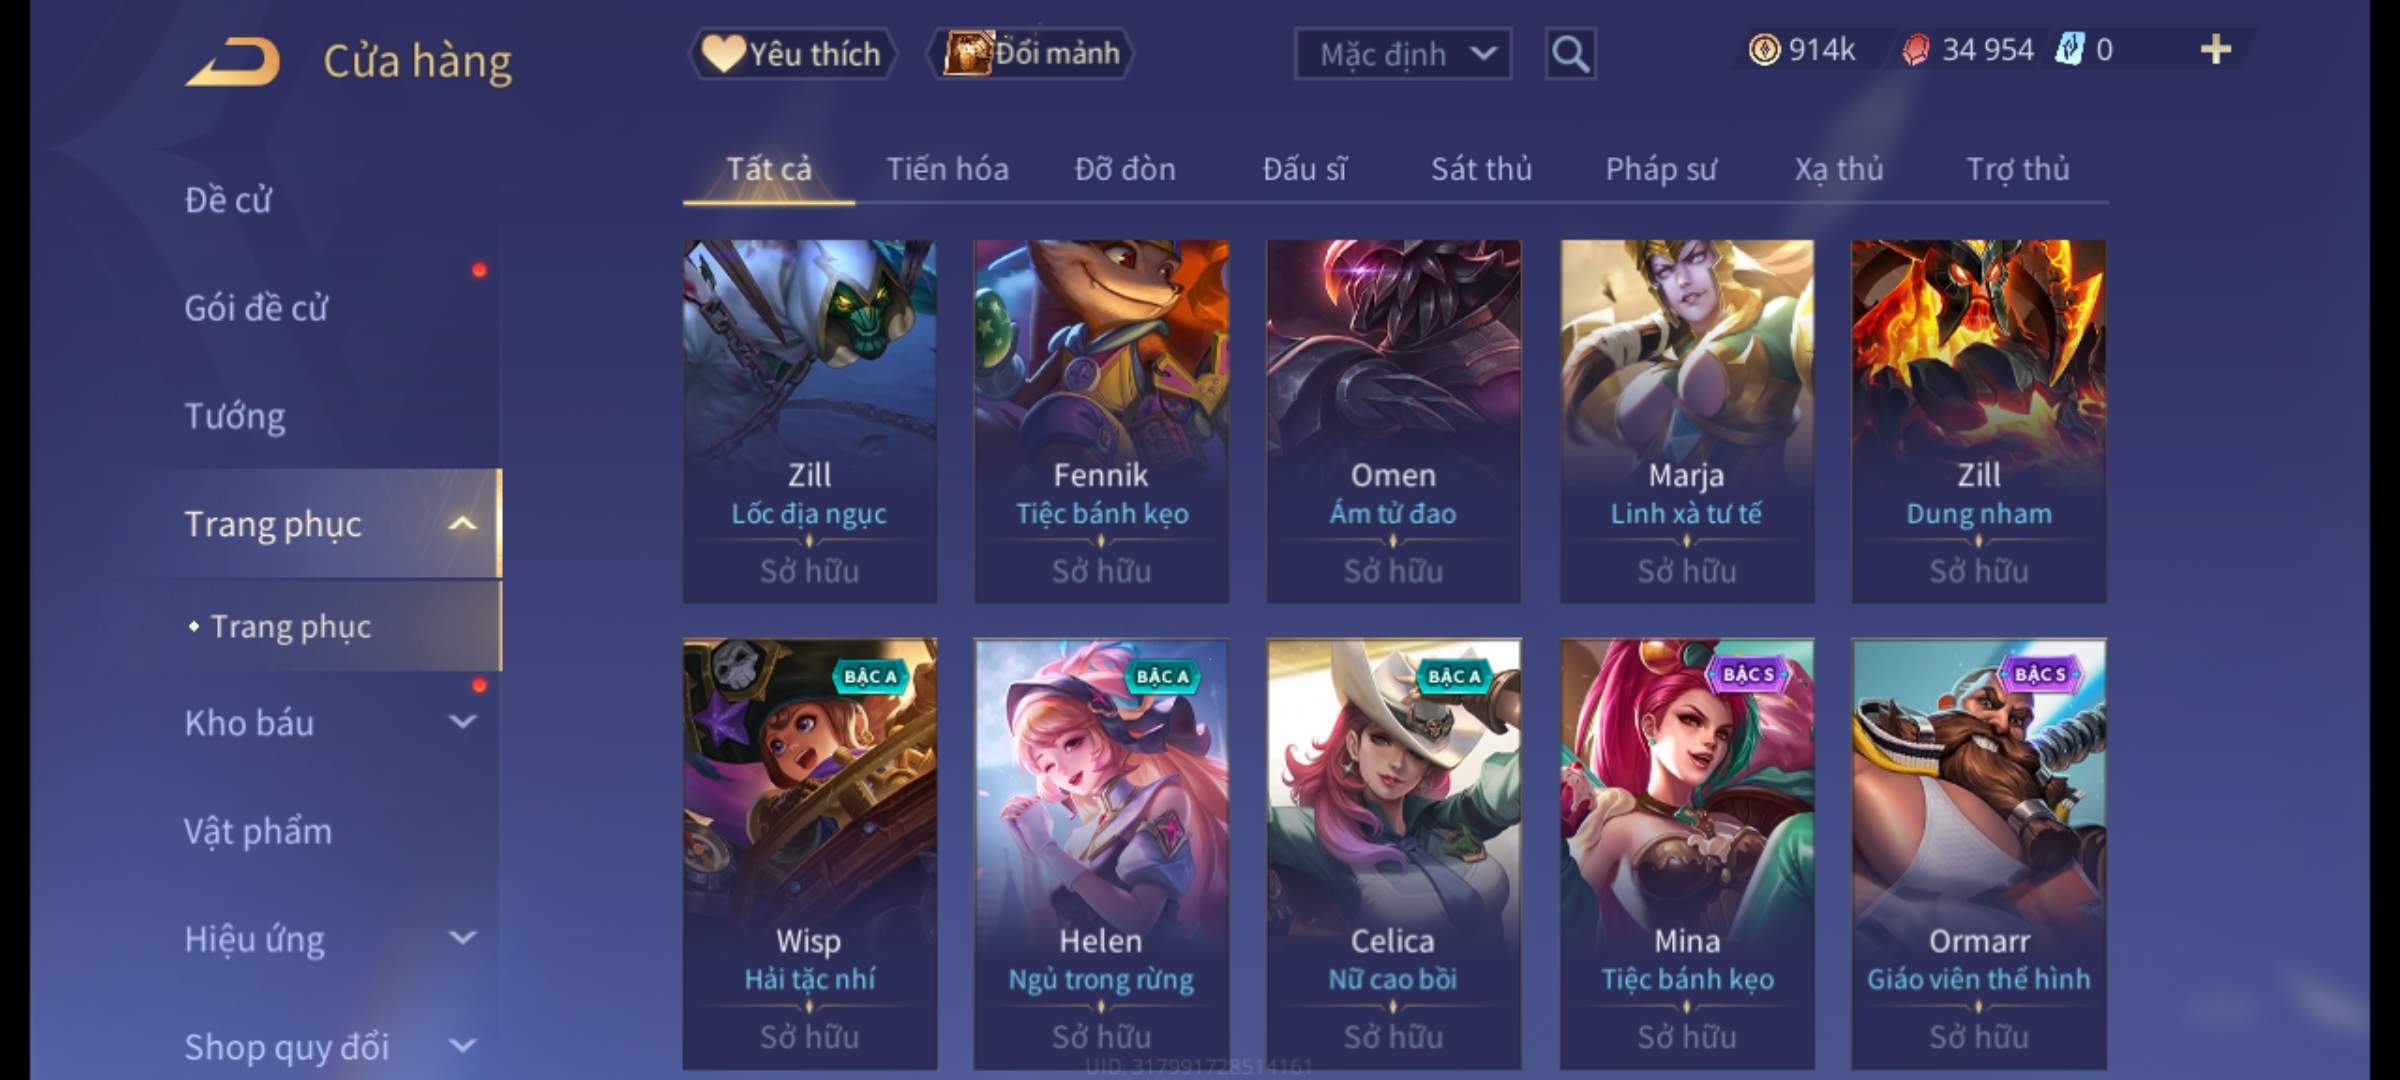Open Đổi mảnh fragment exchange chest
Image resolution: width=2400 pixels, height=1080 pixels.
(x=1031, y=53)
